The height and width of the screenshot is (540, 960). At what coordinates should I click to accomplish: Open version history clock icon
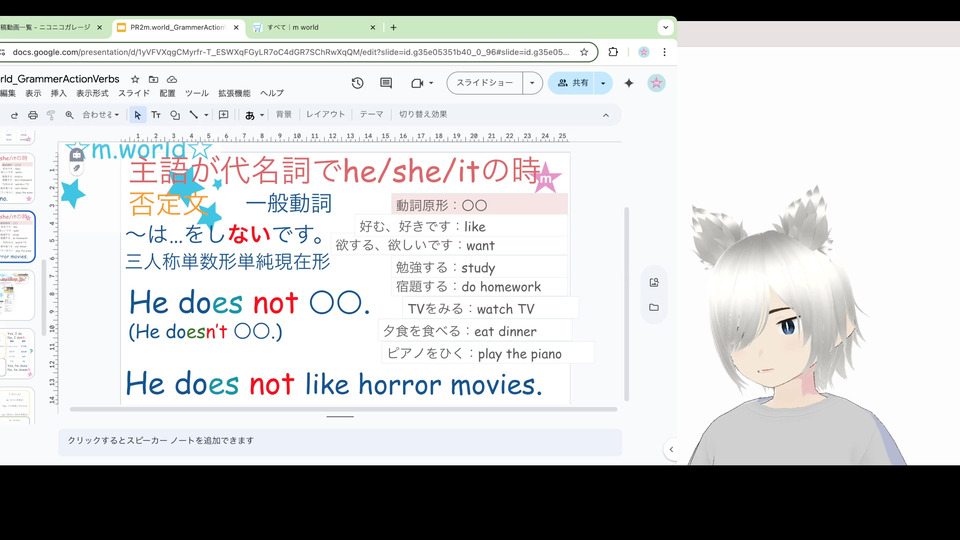358,83
